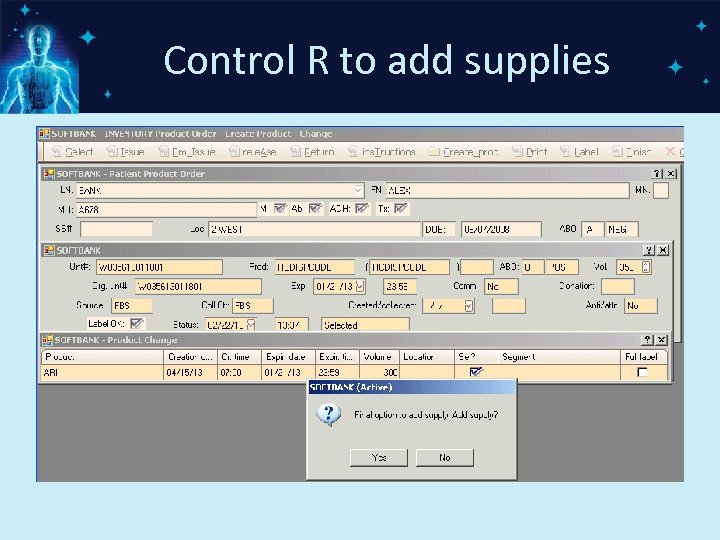Screen dimensions: 720x540
Task: Click the Product Change window icon
Action: pyautogui.click(x=47, y=340)
